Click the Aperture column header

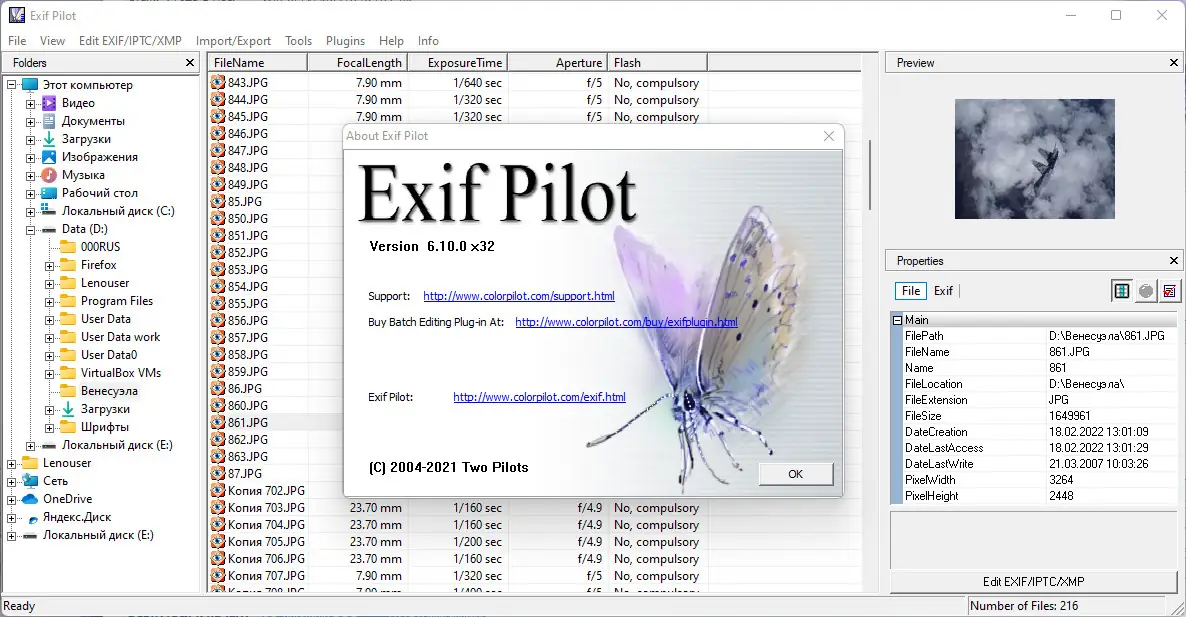pos(557,63)
